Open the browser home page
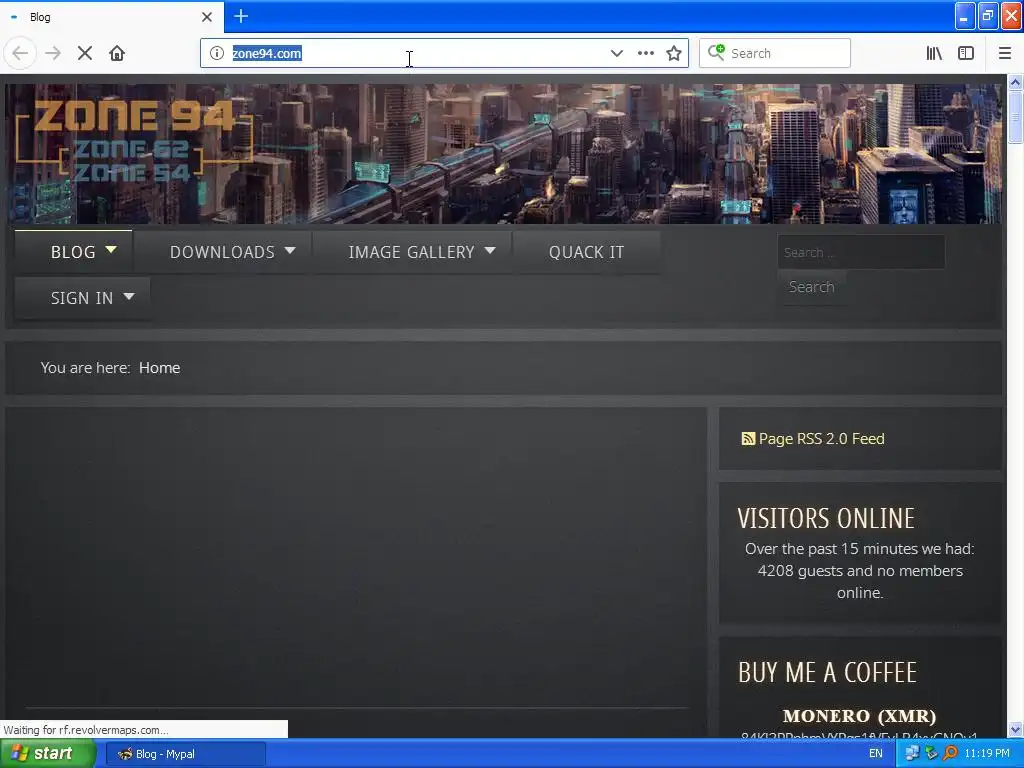 pos(117,53)
